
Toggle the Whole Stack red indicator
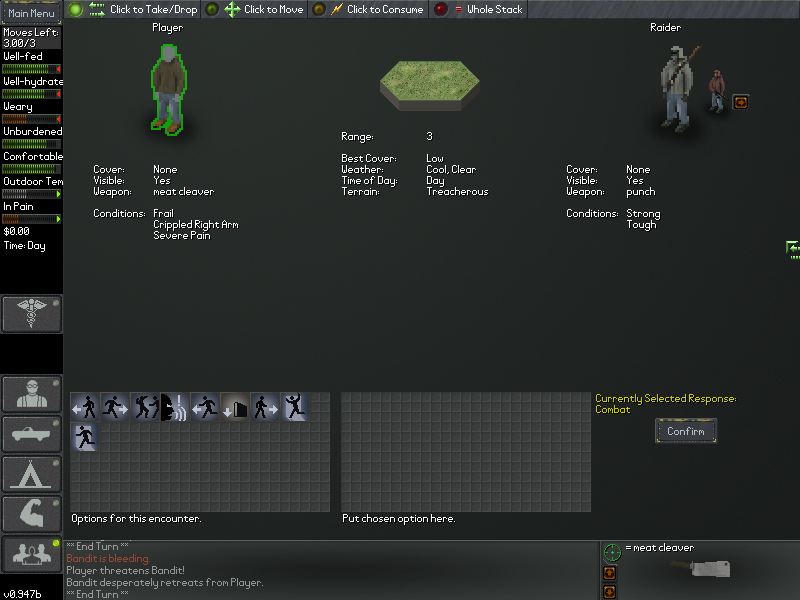point(441,9)
